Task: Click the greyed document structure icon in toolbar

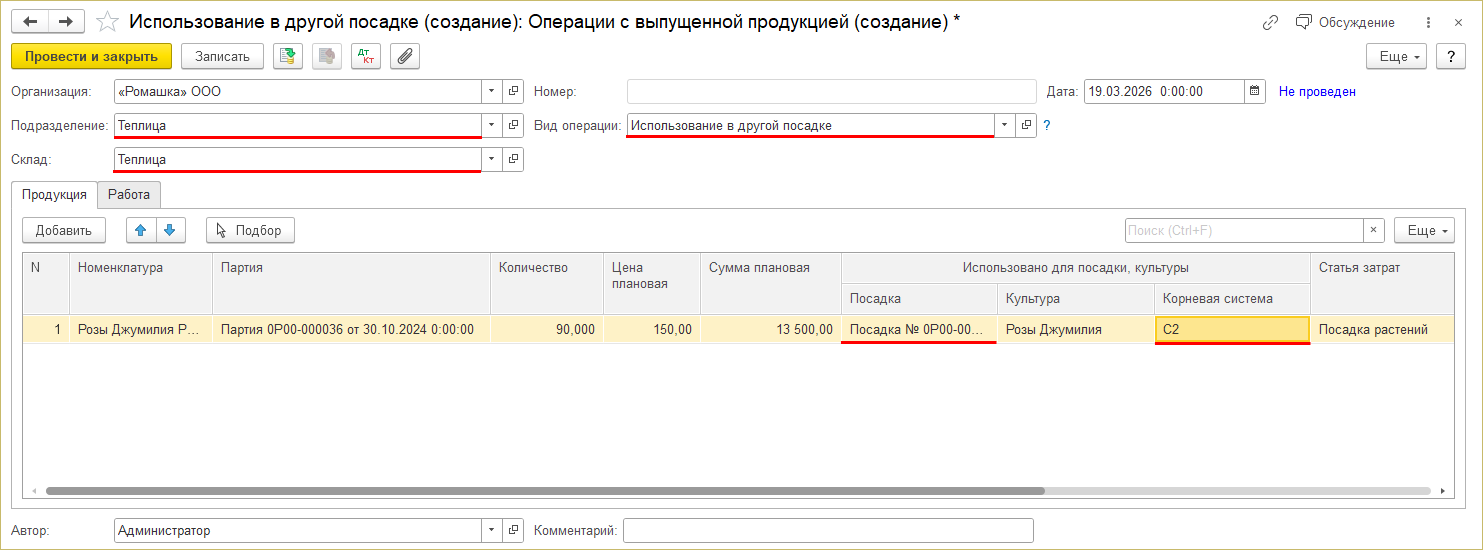Action: 327,57
